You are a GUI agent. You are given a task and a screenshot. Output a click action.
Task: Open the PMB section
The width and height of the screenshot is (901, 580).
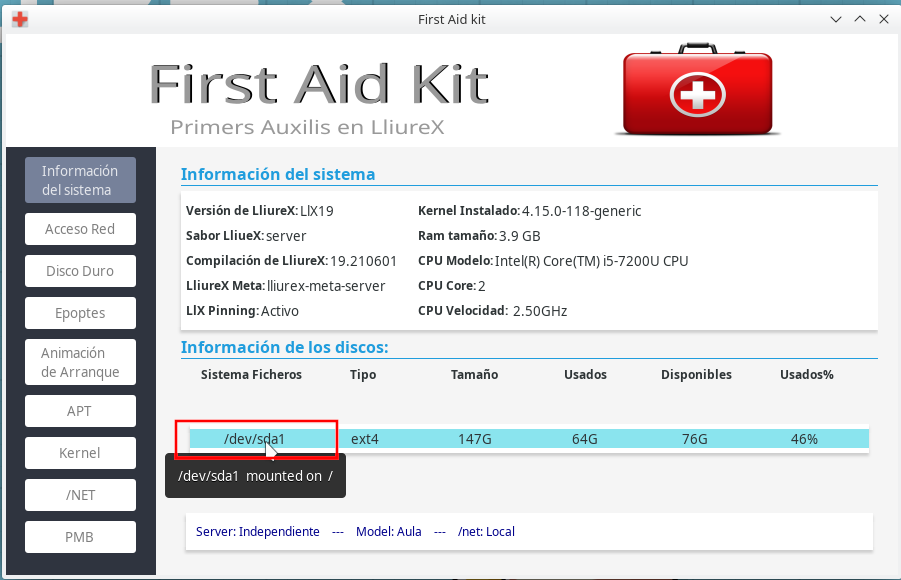click(80, 537)
